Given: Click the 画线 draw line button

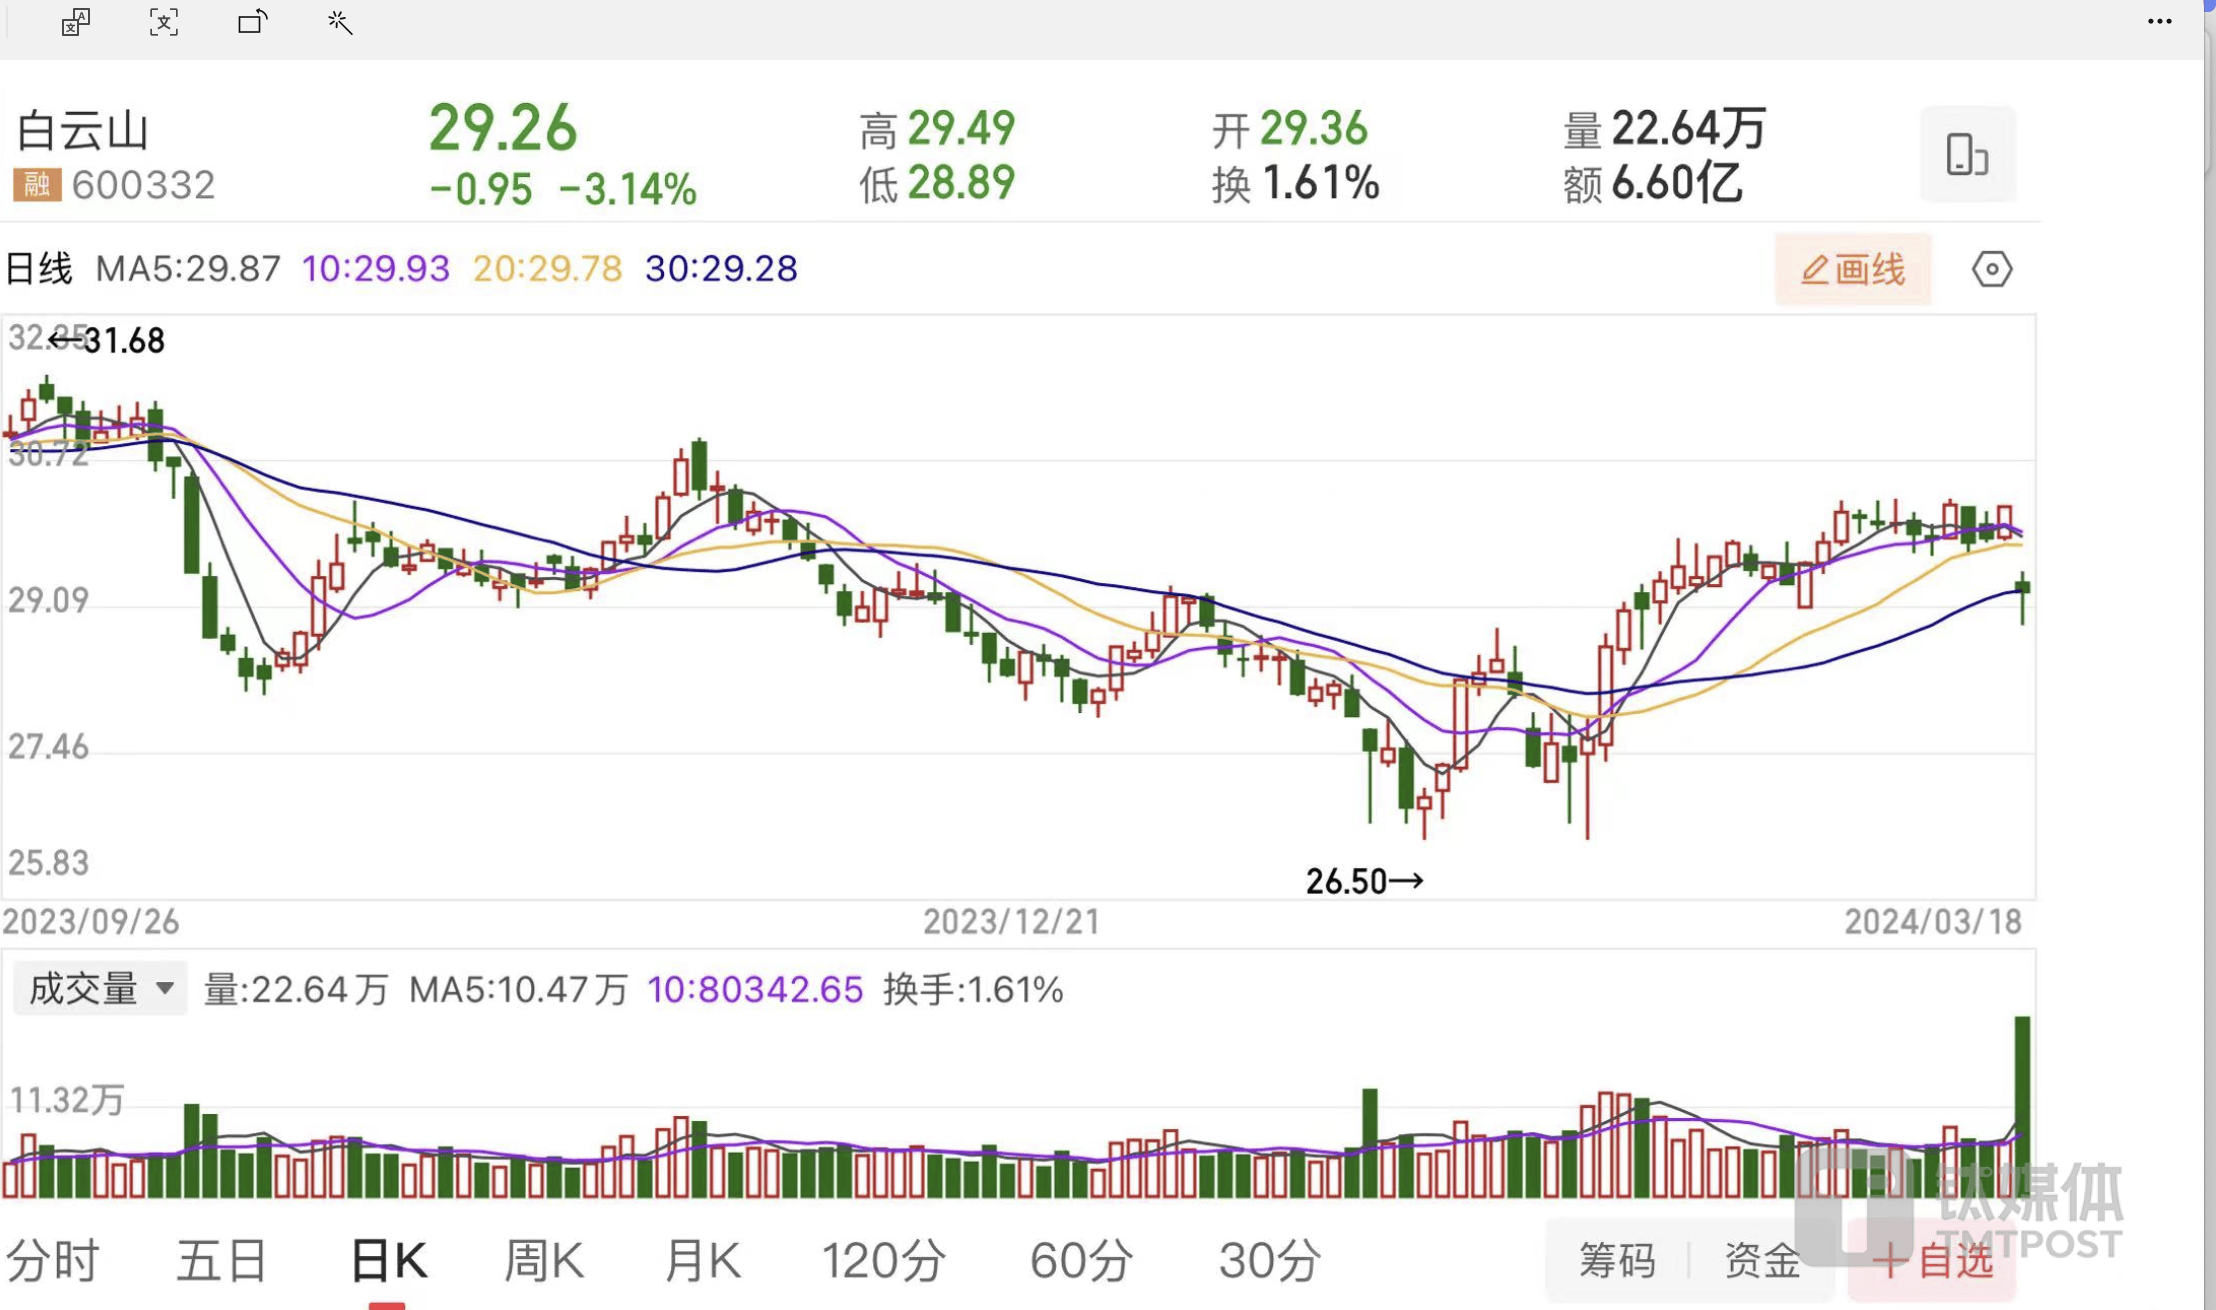Looking at the screenshot, I should pyautogui.click(x=1852, y=269).
